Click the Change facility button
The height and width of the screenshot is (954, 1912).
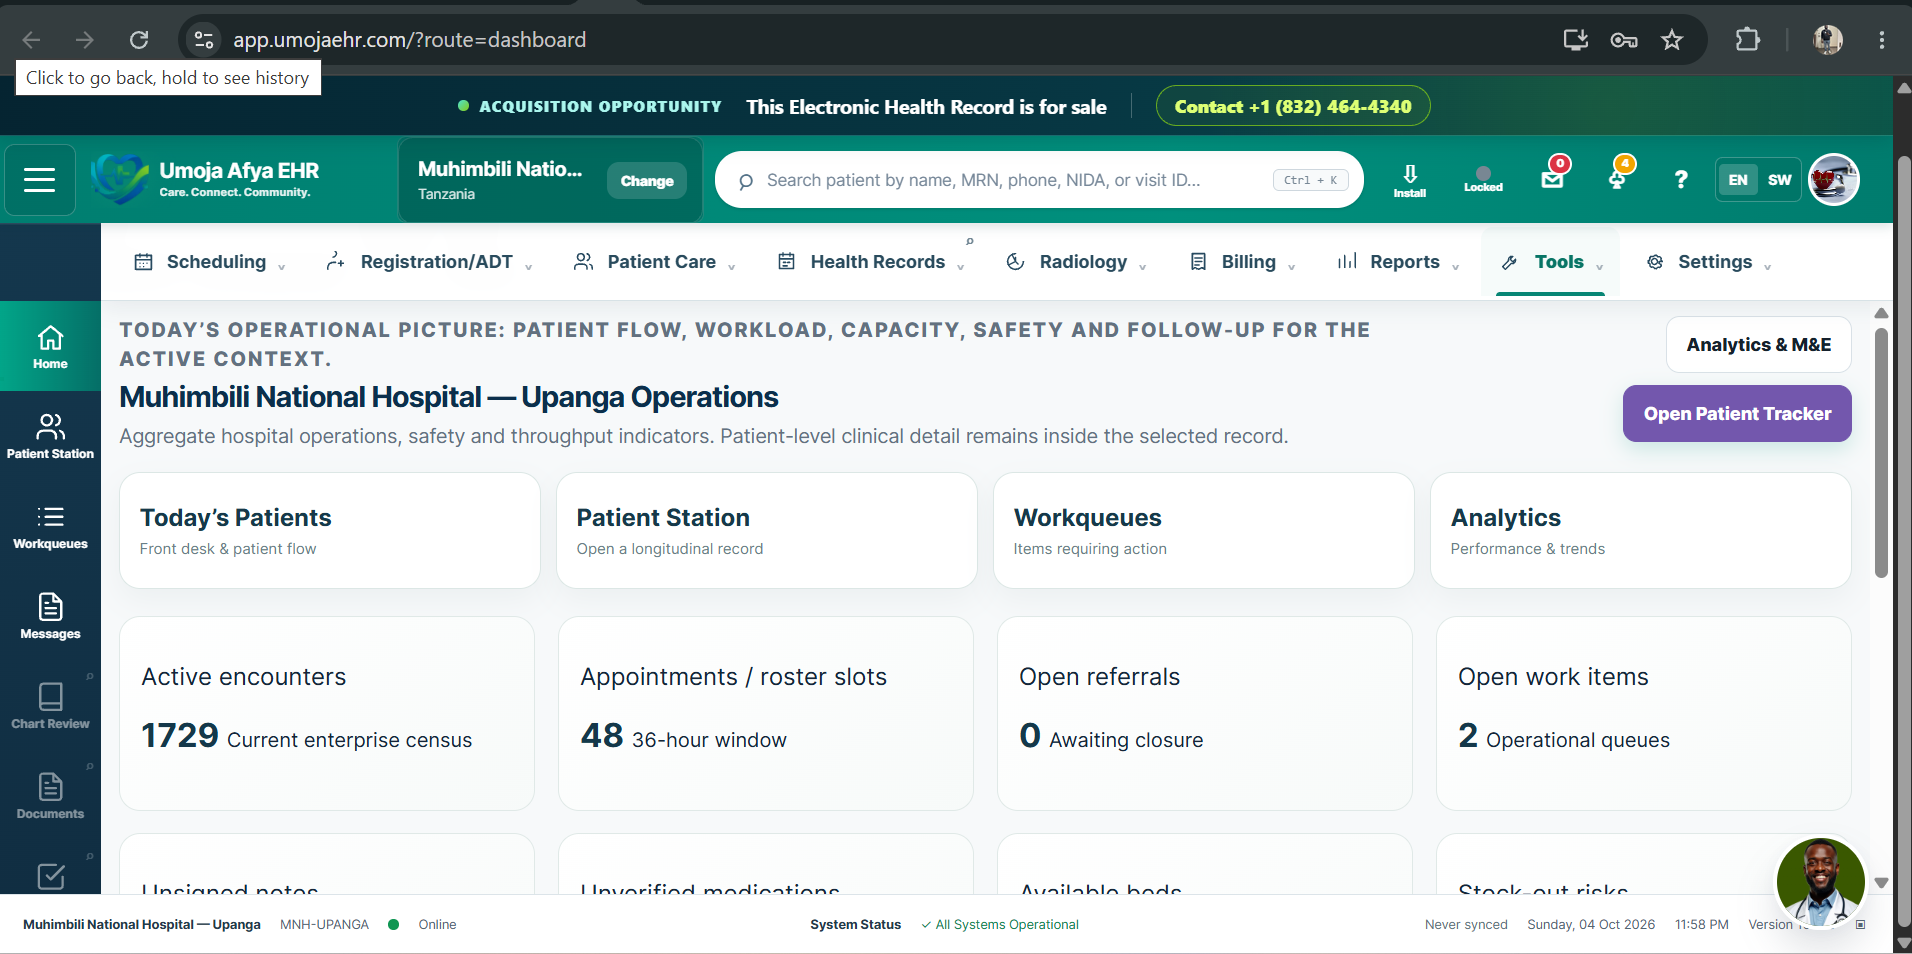(x=647, y=181)
